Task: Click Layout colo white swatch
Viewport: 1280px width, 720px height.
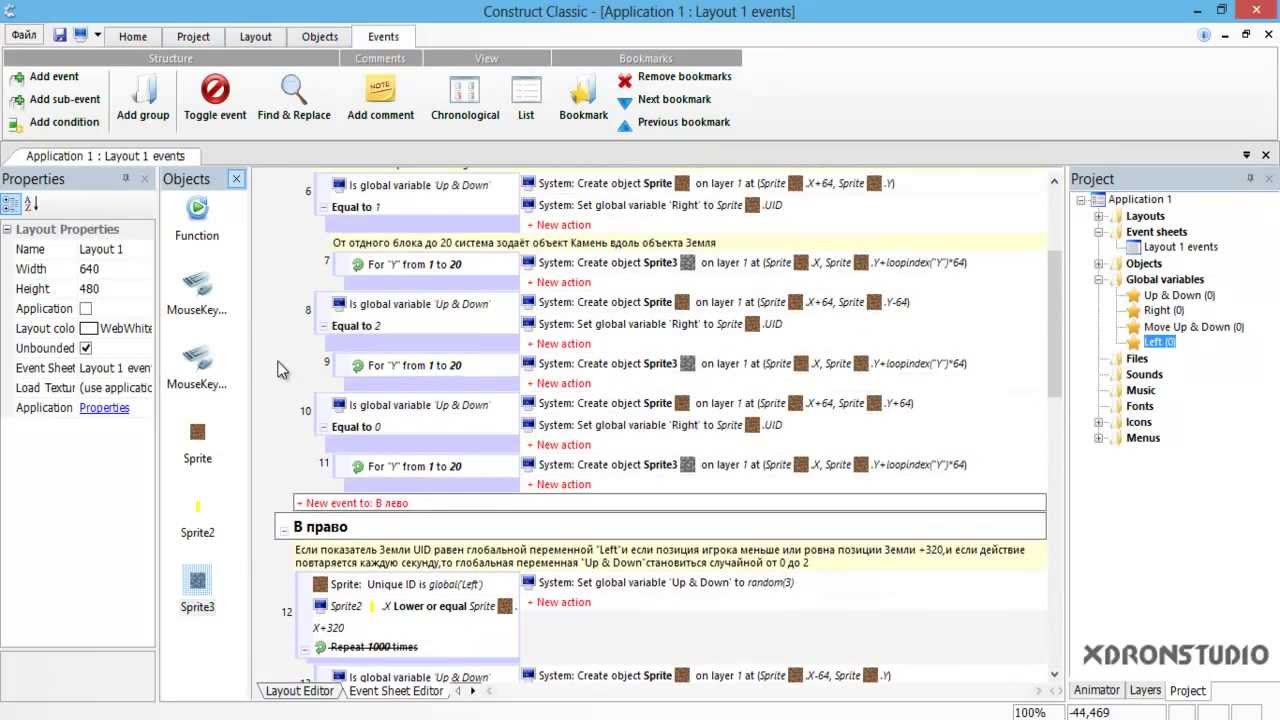Action: pos(88,328)
